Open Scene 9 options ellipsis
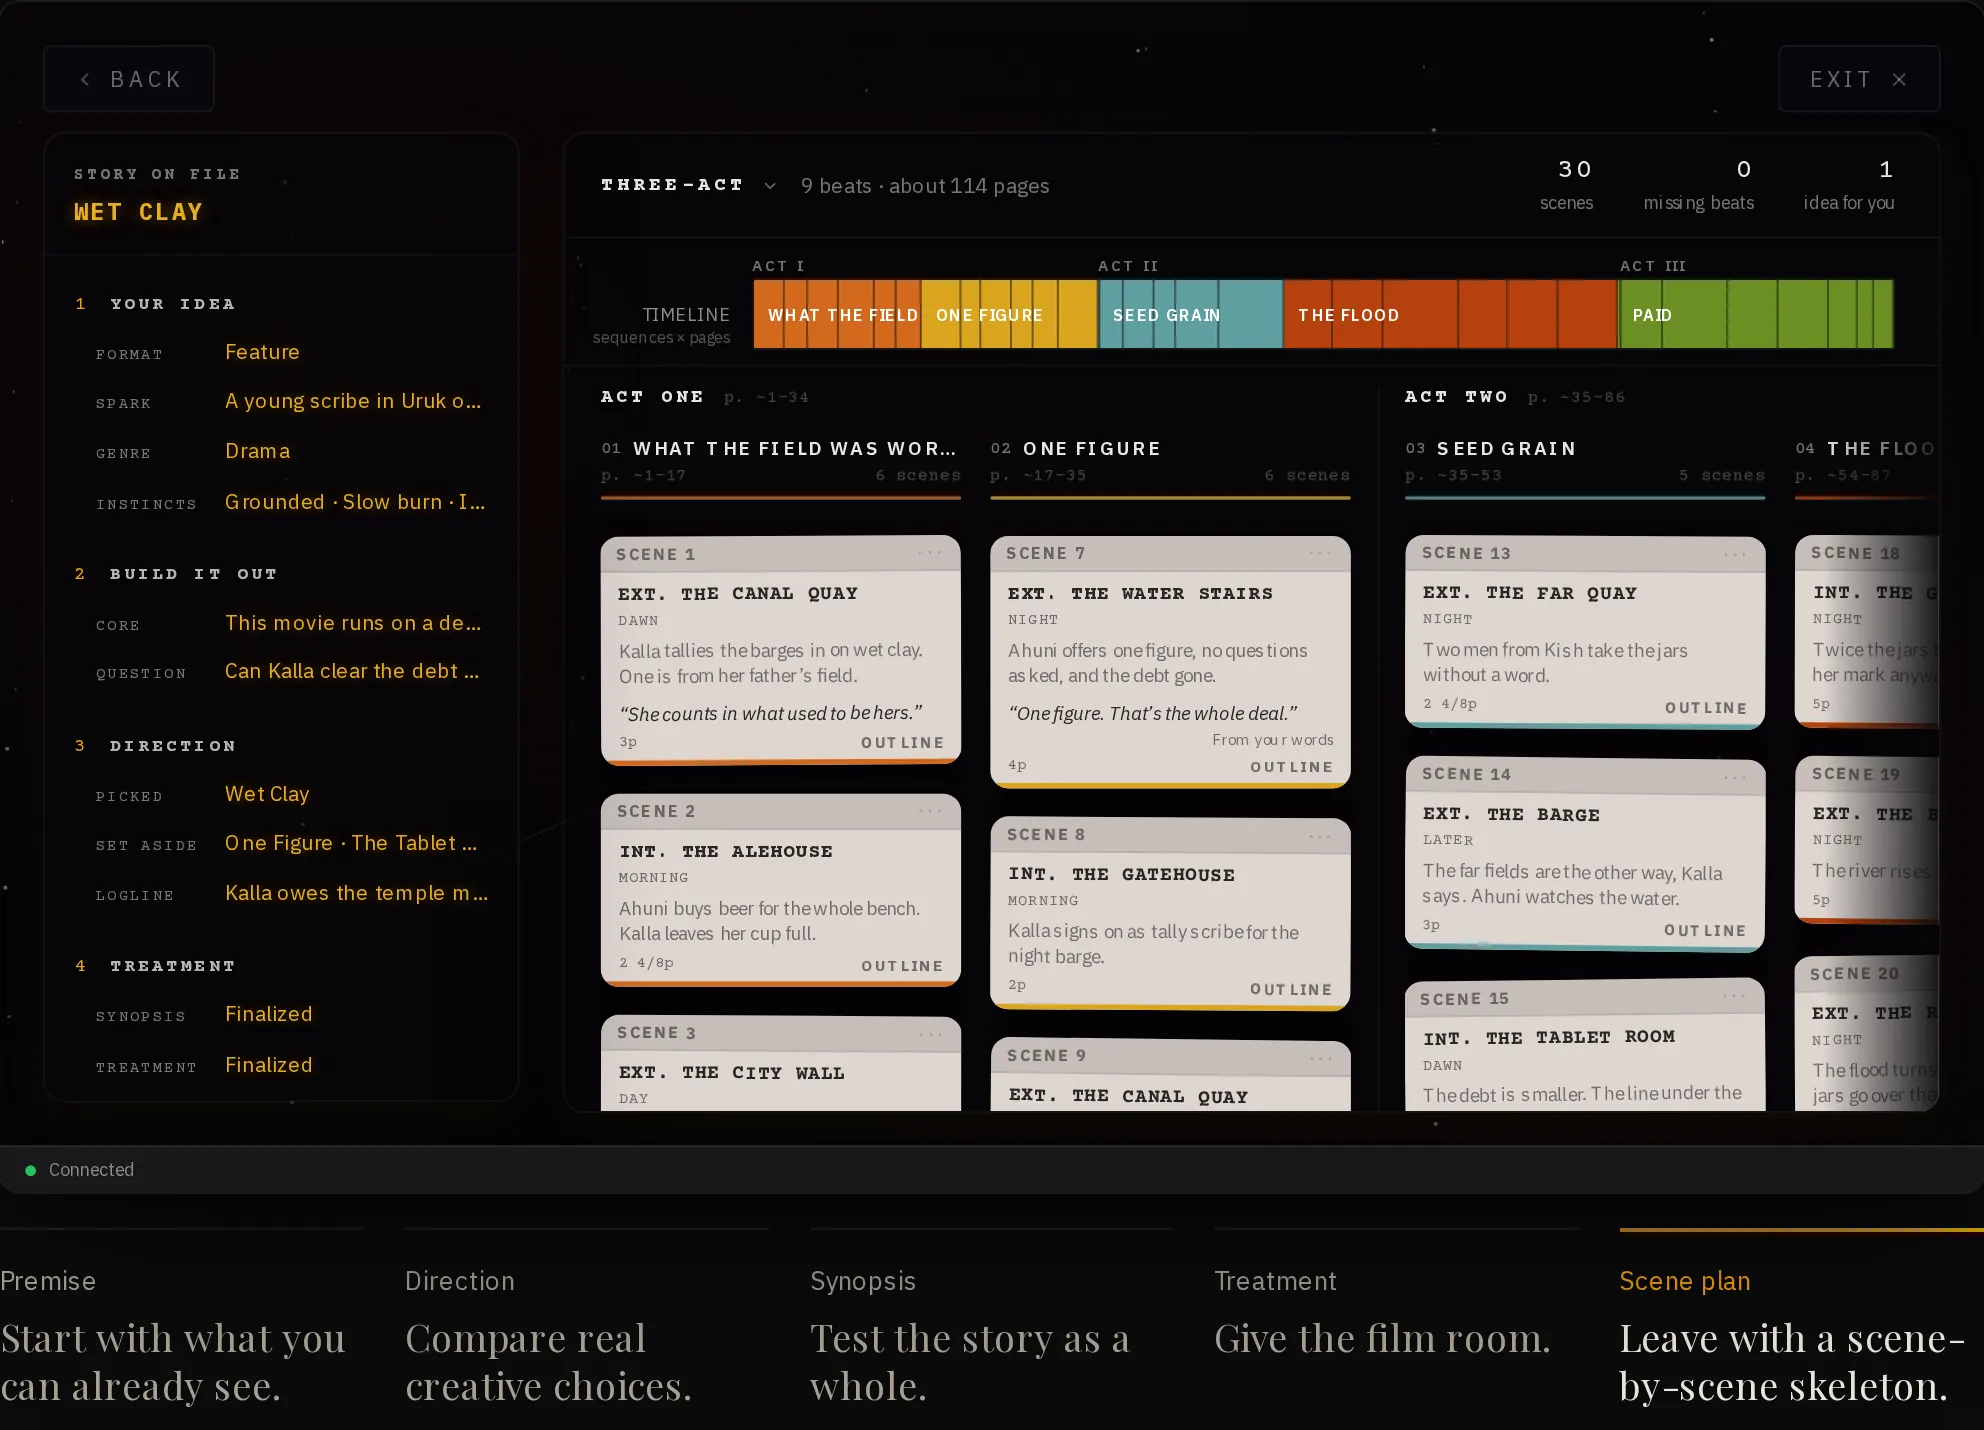The width and height of the screenshot is (1984, 1430). [x=1320, y=1057]
